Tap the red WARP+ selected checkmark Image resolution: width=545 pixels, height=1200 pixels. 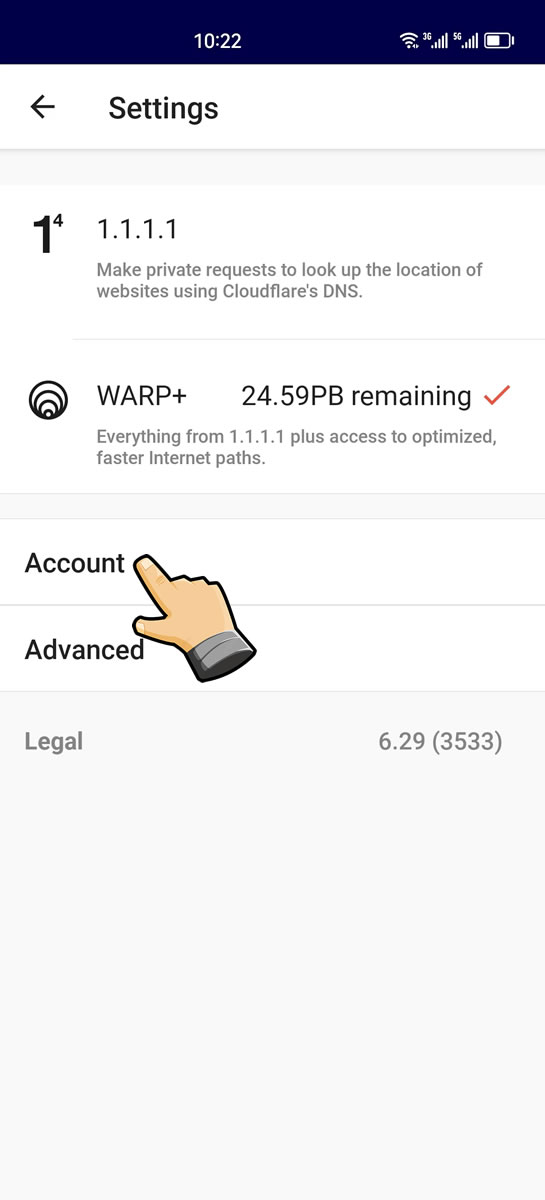click(497, 396)
